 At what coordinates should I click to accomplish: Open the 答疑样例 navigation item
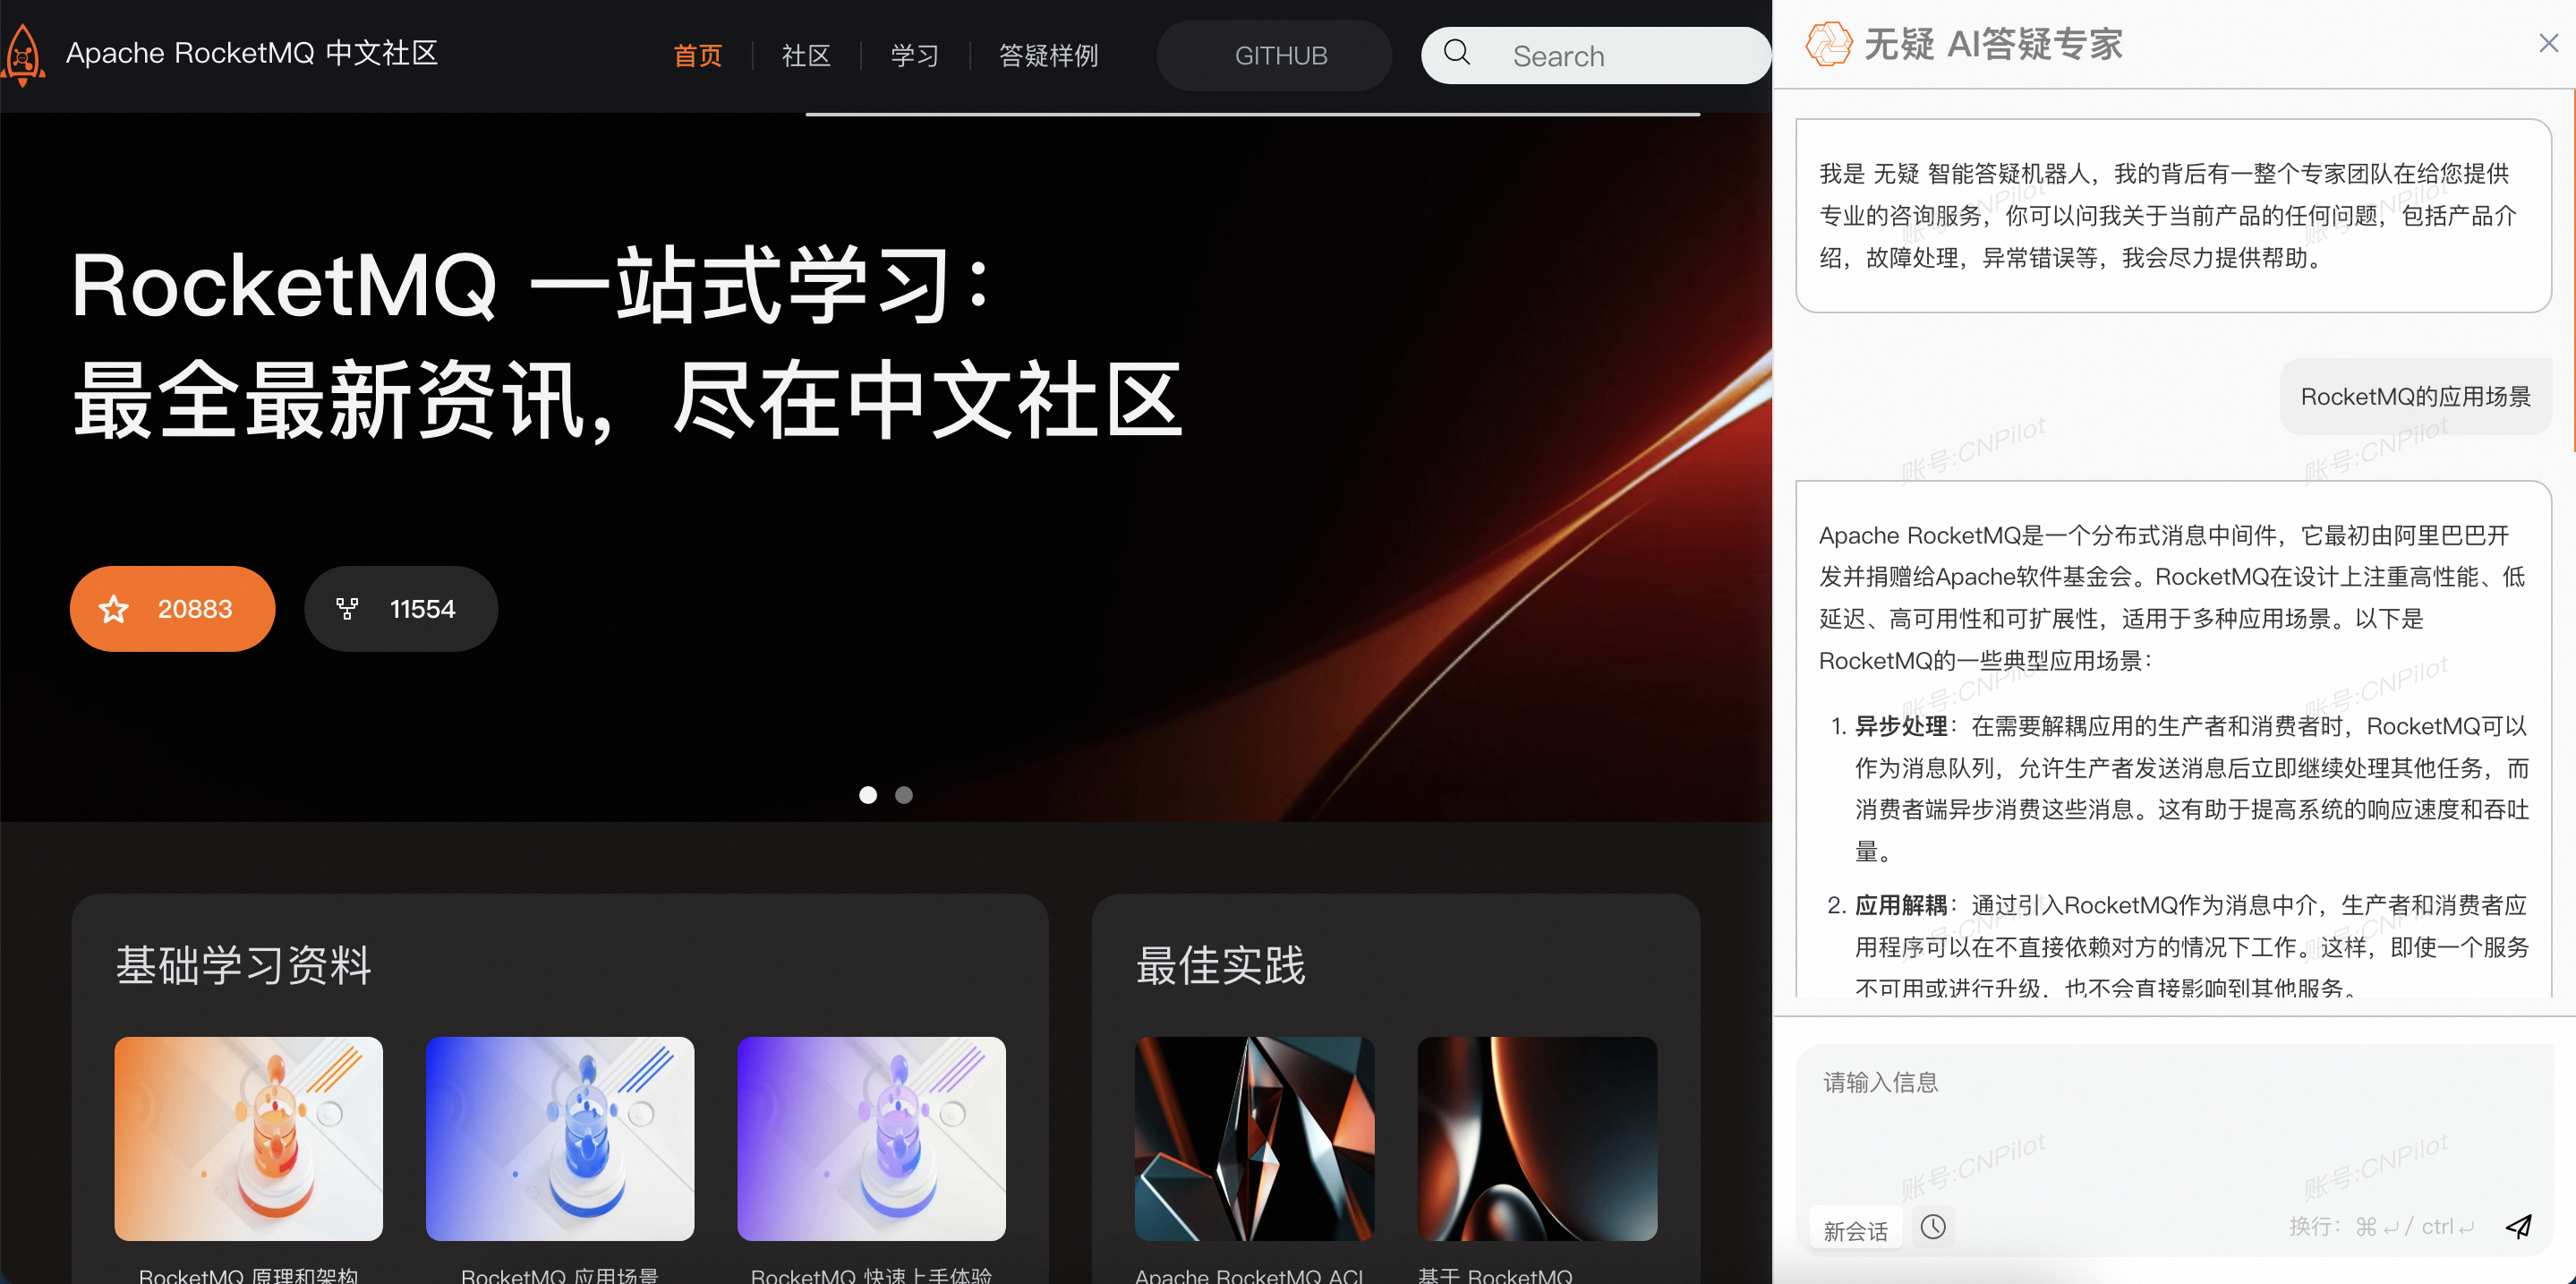tap(1048, 56)
